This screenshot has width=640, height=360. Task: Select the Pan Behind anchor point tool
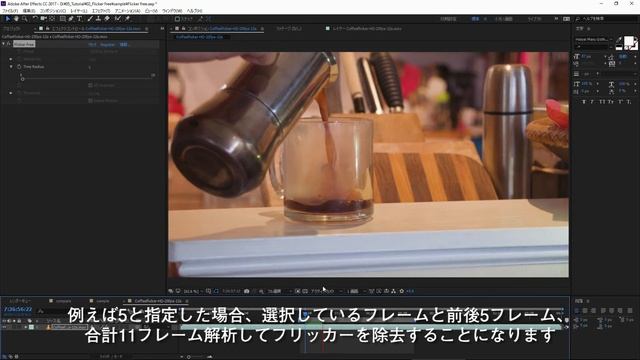pos(52,19)
